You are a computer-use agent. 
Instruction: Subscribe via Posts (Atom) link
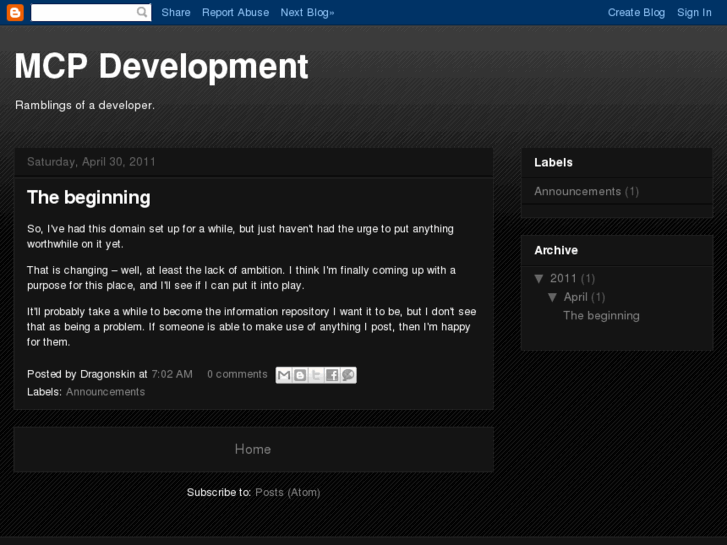click(x=287, y=492)
